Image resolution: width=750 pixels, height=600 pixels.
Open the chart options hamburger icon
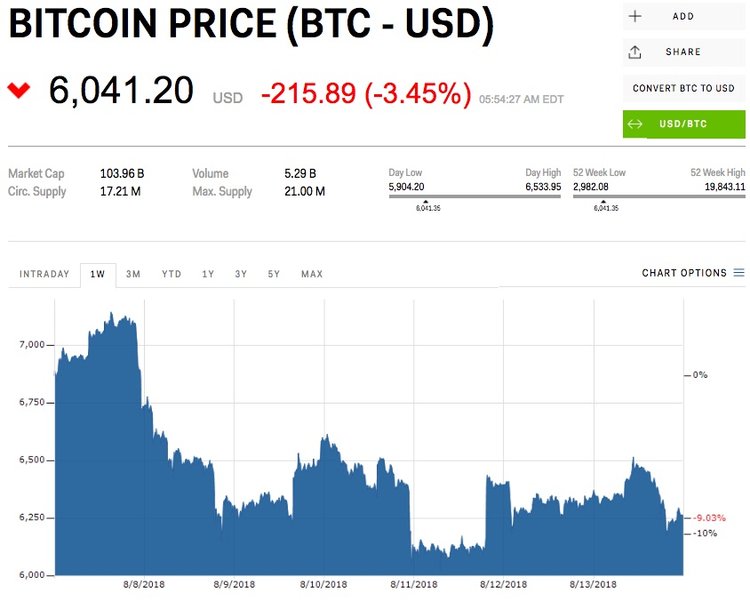tap(739, 273)
